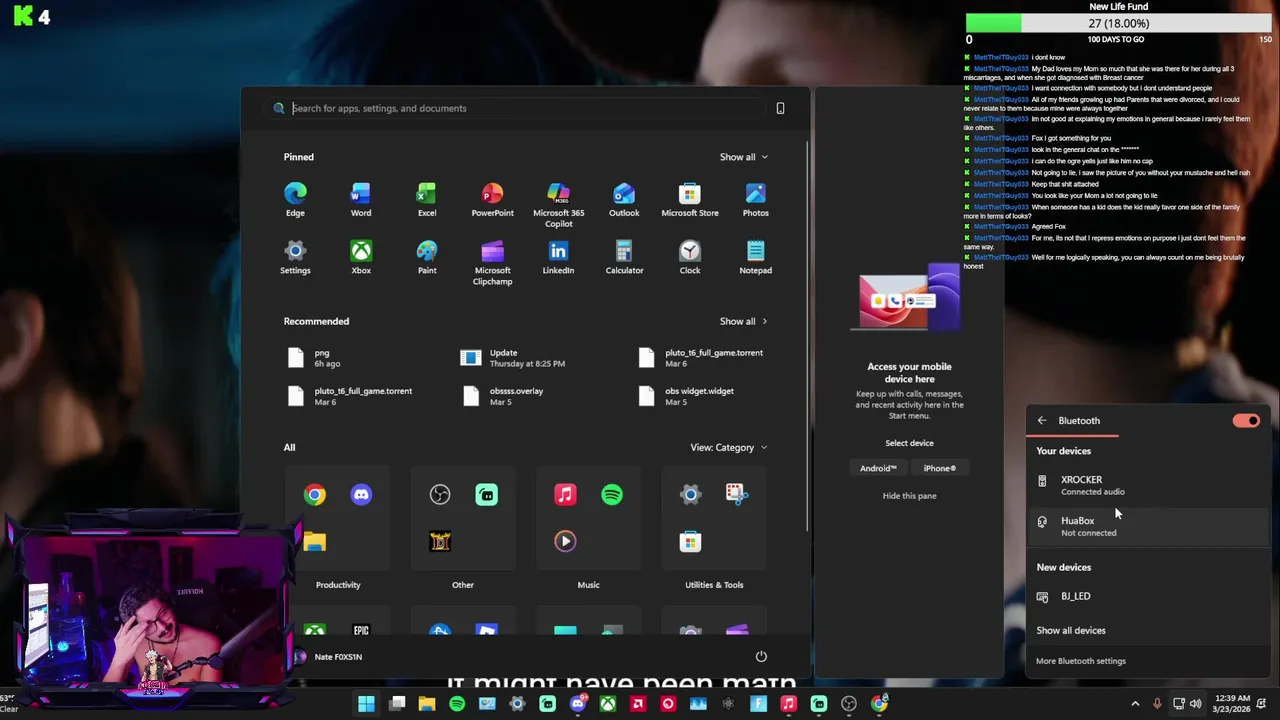The height and width of the screenshot is (720, 1280).
Task: Open the pinned Excel app
Action: 427,199
